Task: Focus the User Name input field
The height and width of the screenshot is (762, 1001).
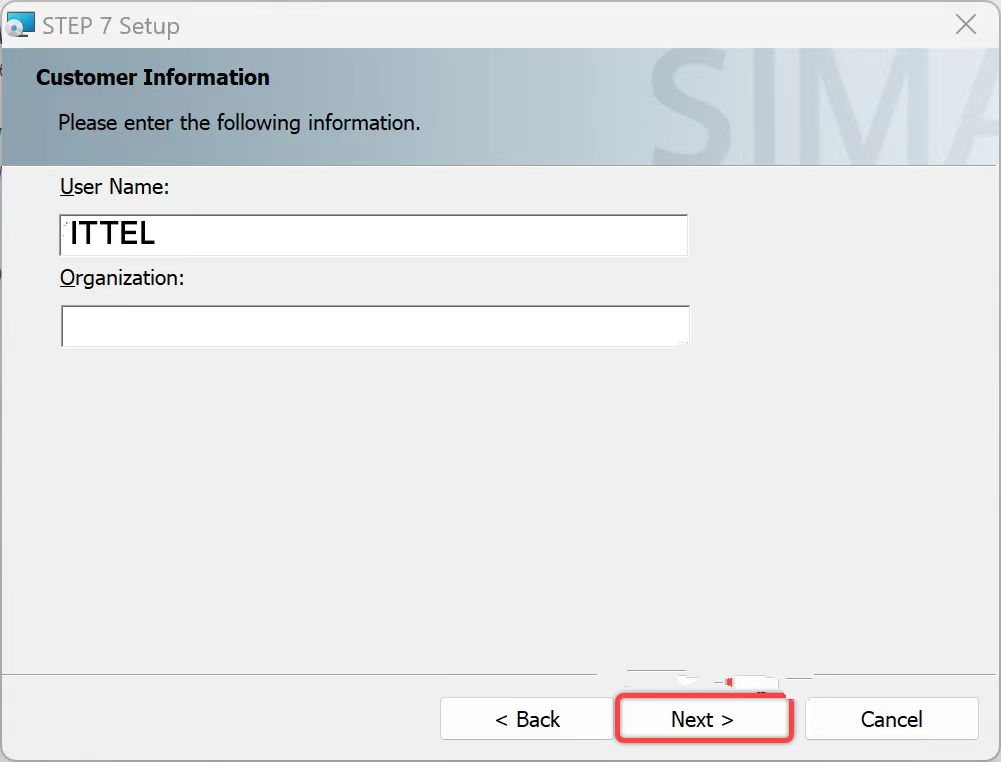Action: pyautogui.click(x=373, y=235)
